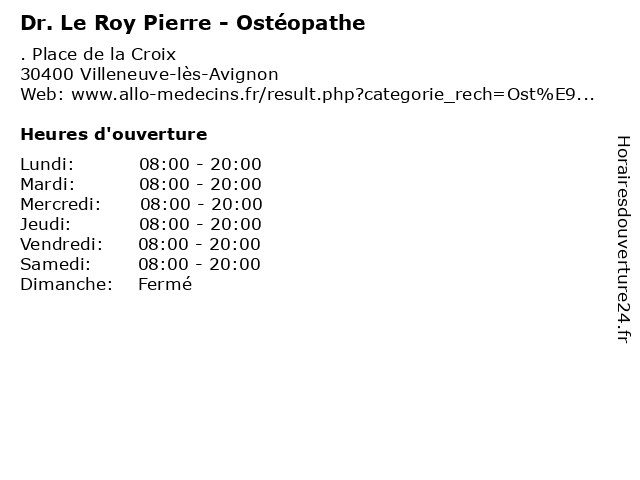Click the Fermé status for Dimanche
The height and width of the screenshot is (480, 640).
click(165, 284)
